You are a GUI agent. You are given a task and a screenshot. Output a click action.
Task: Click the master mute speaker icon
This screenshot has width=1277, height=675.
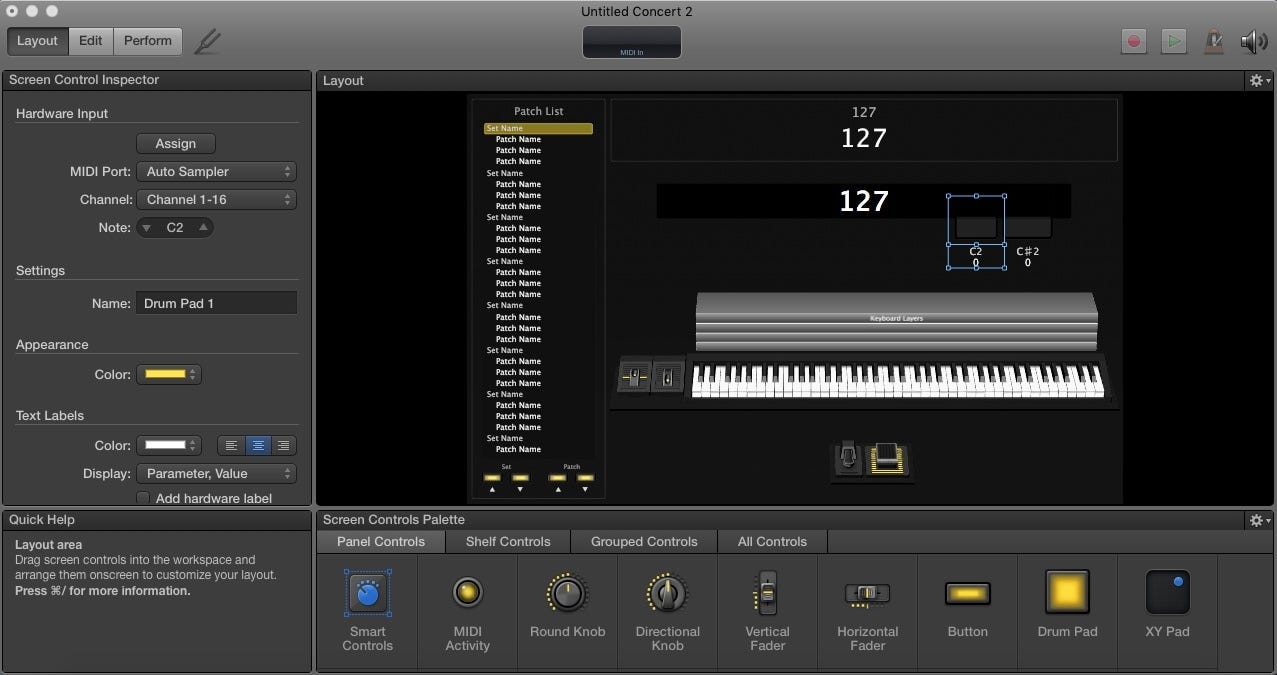tap(1254, 41)
